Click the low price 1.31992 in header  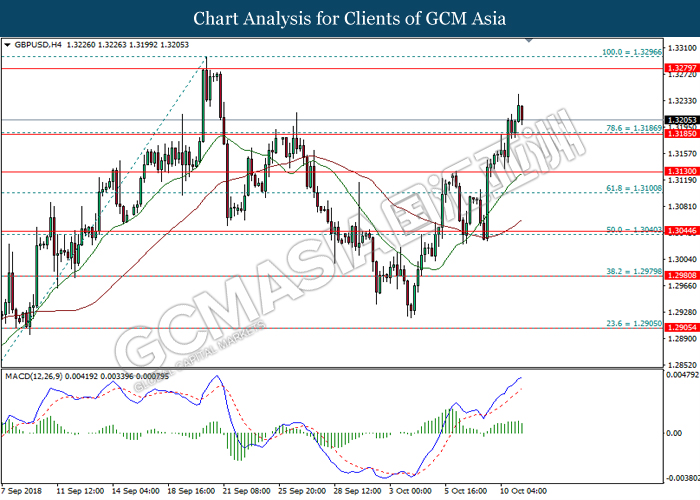pyautogui.click(x=143, y=45)
